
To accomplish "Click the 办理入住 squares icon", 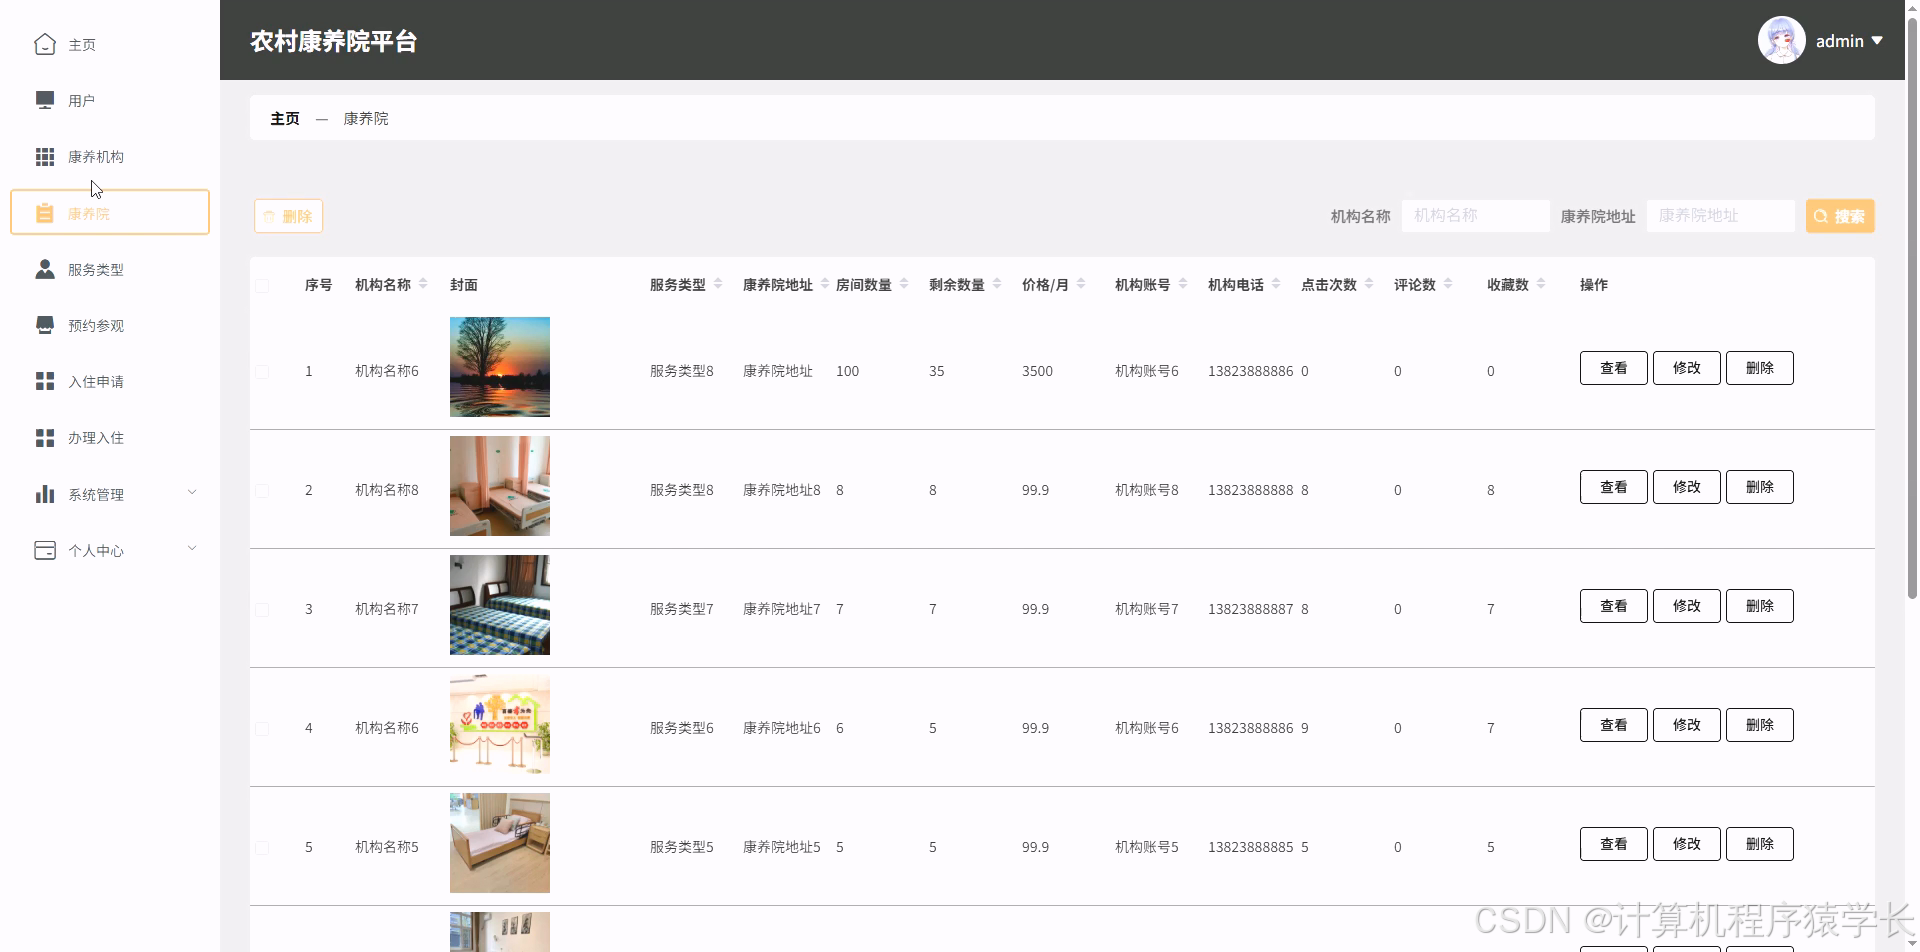I will coord(45,438).
